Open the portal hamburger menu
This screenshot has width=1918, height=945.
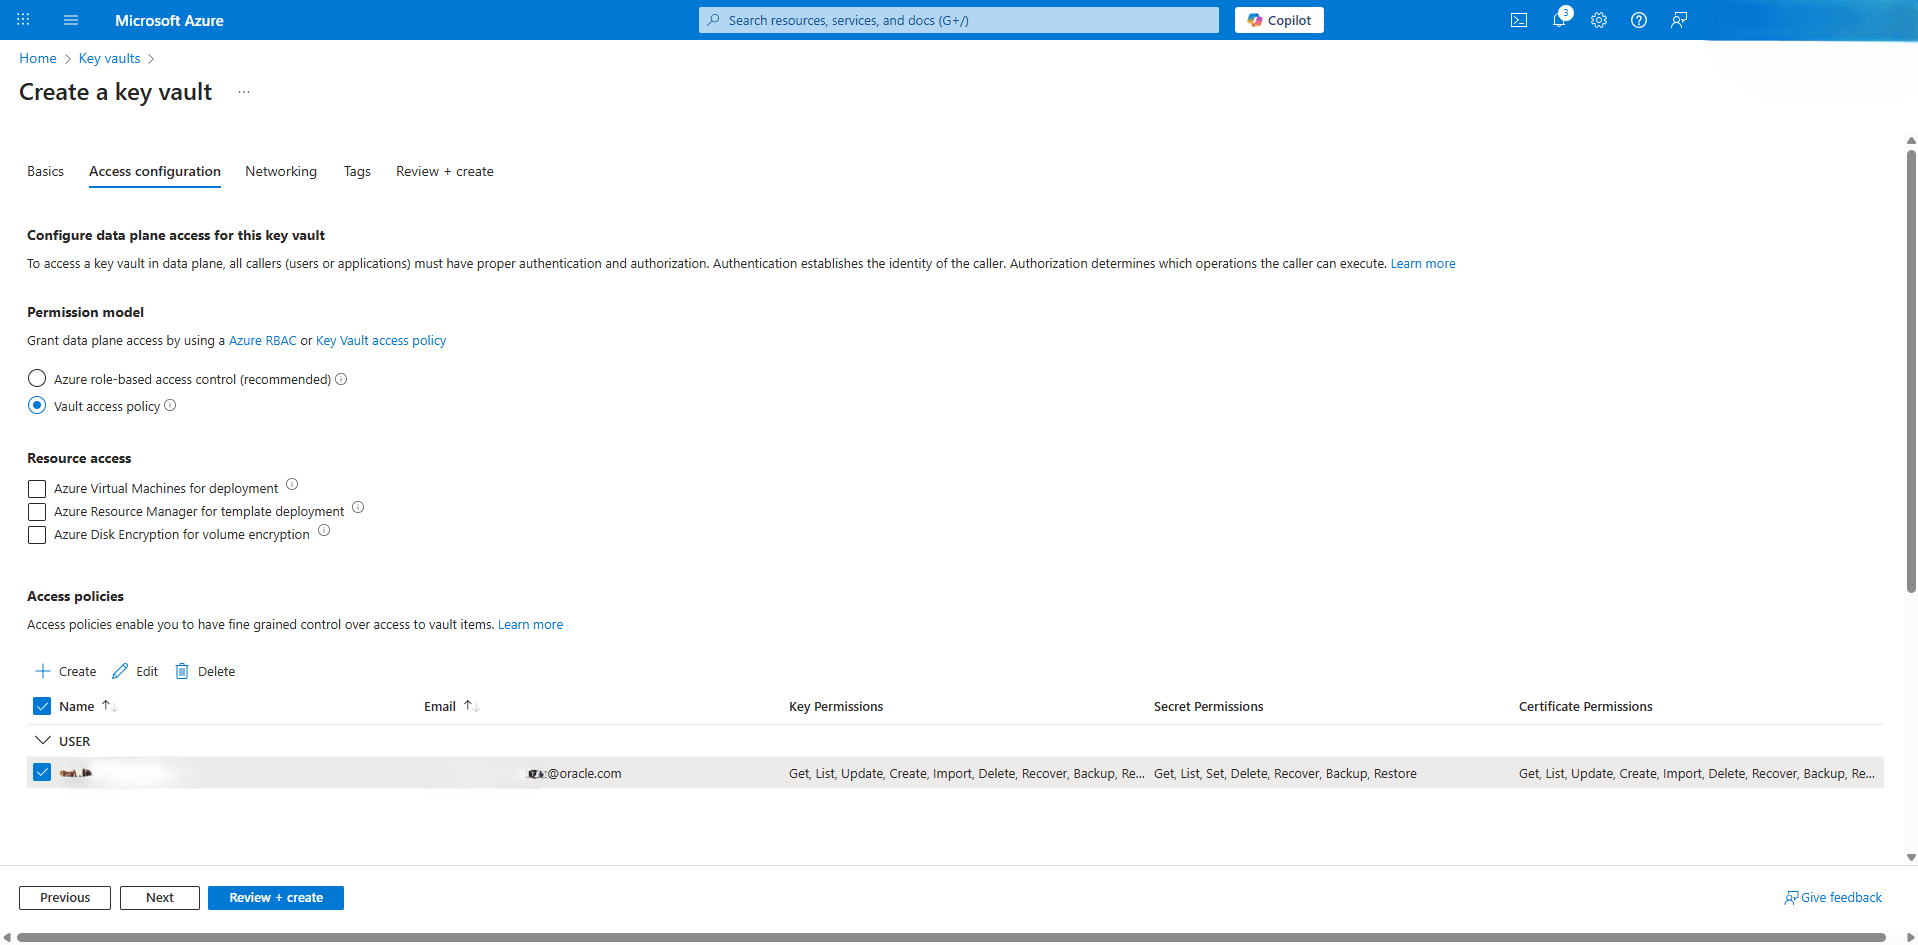click(x=71, y=20)
